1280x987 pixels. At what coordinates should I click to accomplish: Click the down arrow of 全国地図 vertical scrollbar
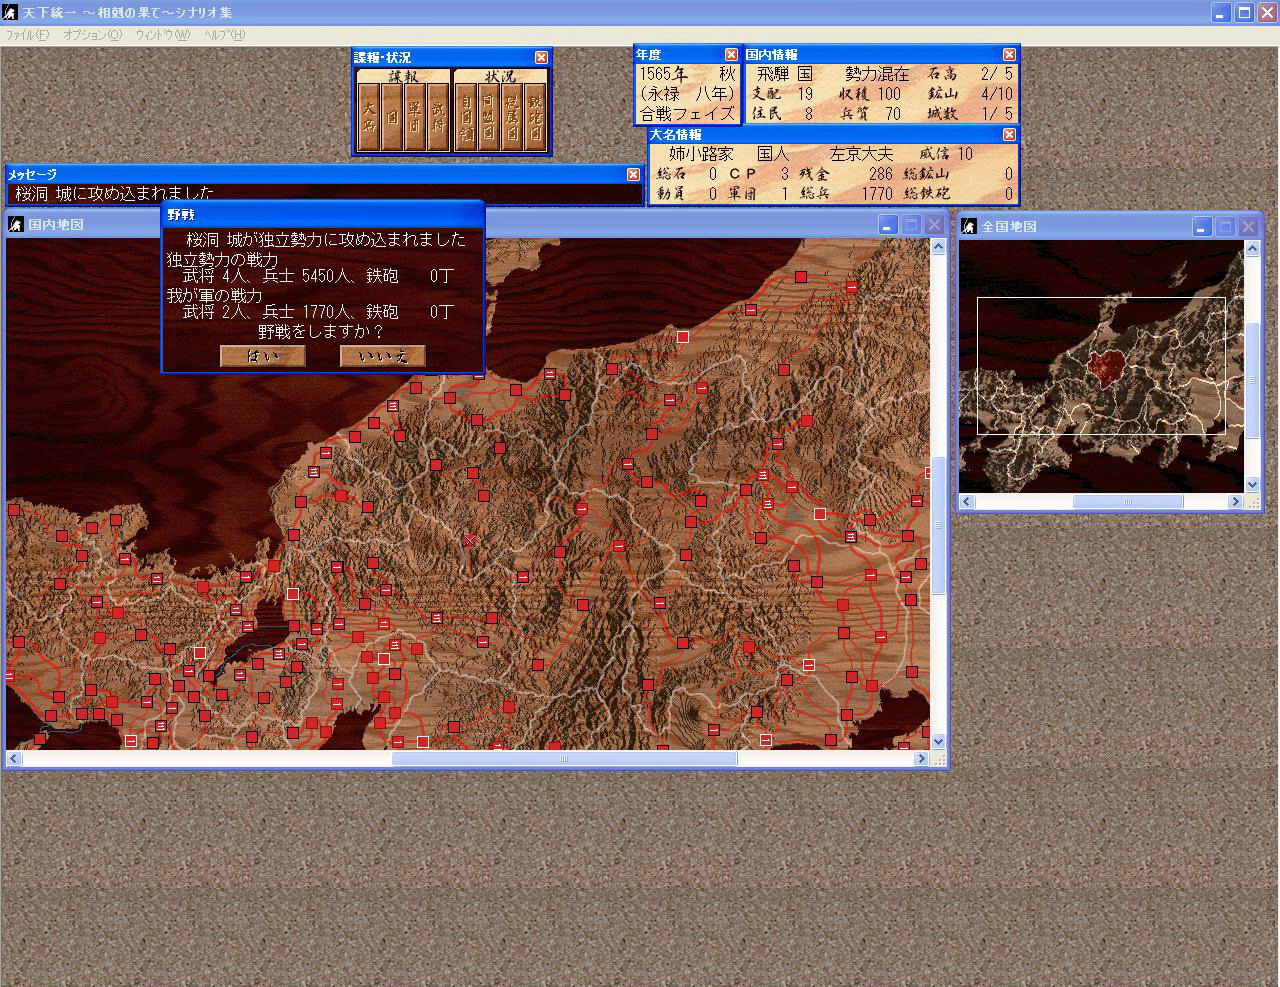(x=1252, y=485)
